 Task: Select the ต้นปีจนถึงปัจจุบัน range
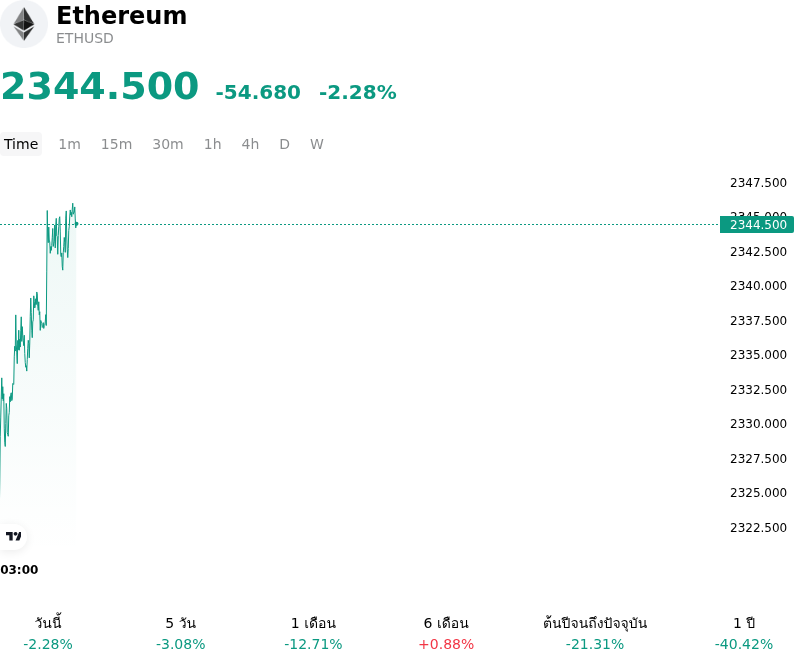click(595, 633)
